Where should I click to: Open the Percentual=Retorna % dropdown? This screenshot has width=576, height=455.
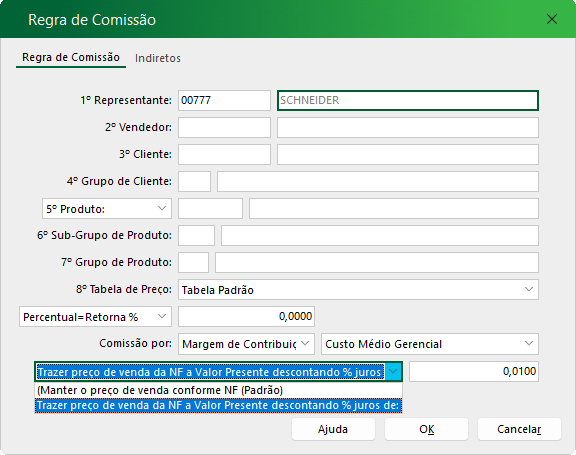(x=95, y=317)
